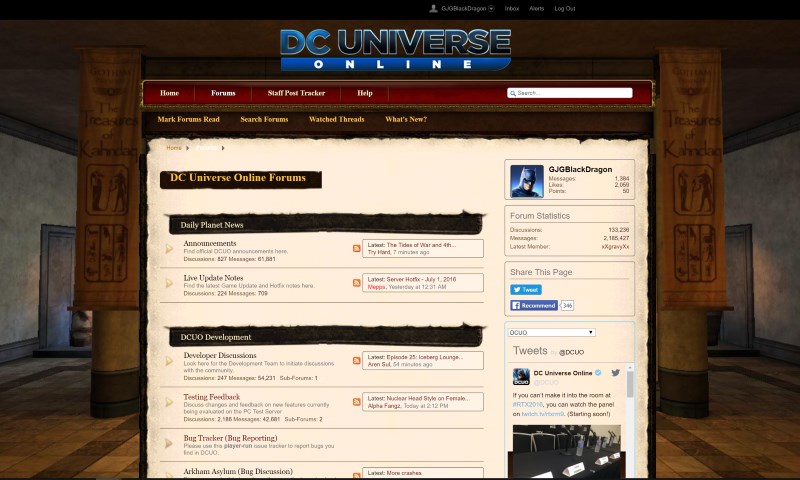The height and width of the screenshot is (480, 800).
Task: Click the Home breadcrumb link
Action: coord(174,148)
